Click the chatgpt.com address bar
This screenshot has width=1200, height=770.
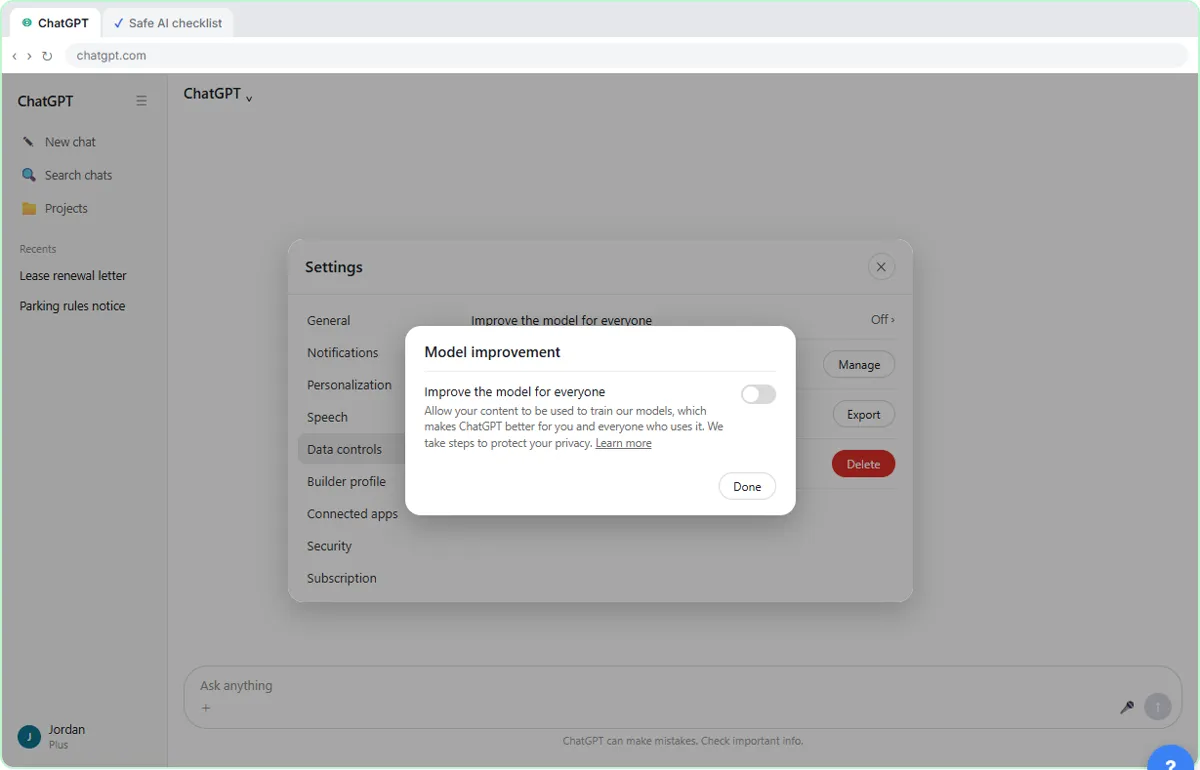point(627,56)
